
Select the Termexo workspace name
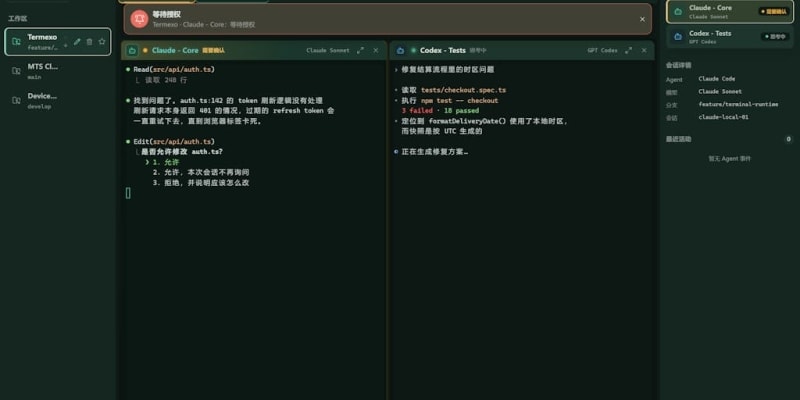tap(42, 37)
